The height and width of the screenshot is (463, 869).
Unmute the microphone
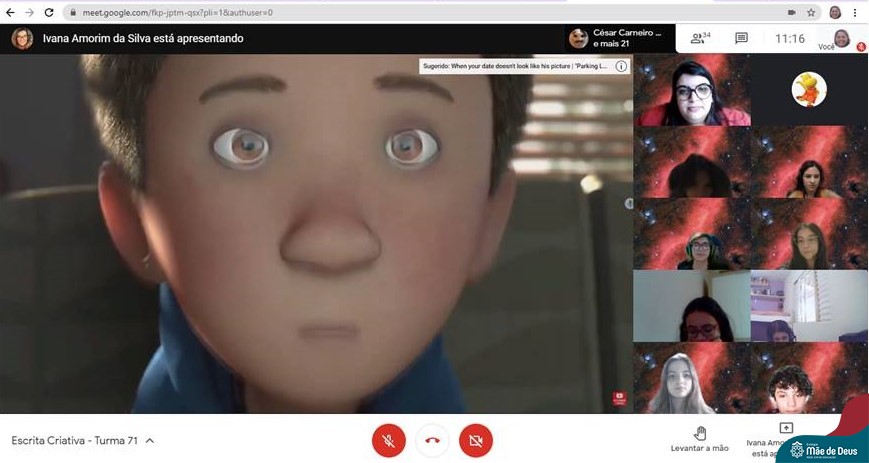point(389,440)
